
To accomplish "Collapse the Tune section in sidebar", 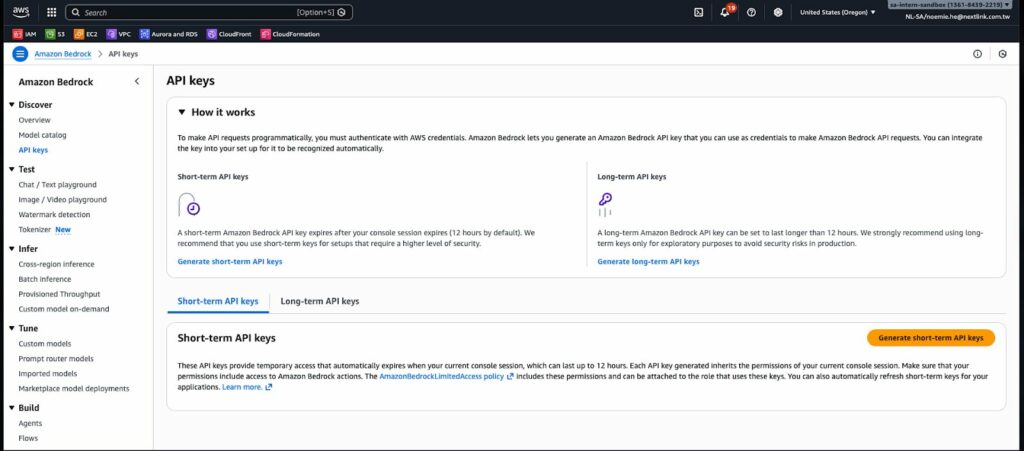I will click(x=12, y=328).
